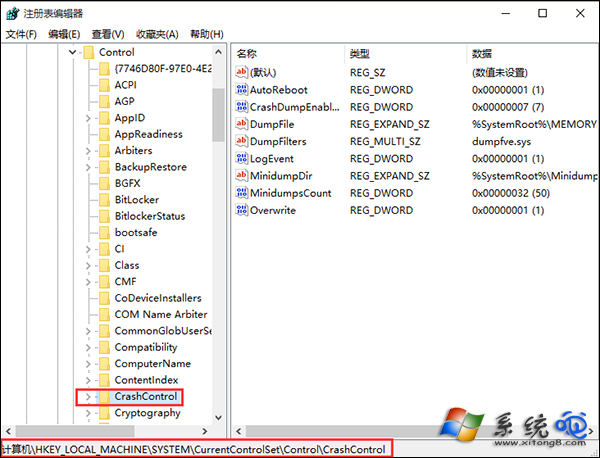The width and height of the screenshot is (600, 458).
Task: Click the tree pane scroll up arrow
Action: point(218,52)
